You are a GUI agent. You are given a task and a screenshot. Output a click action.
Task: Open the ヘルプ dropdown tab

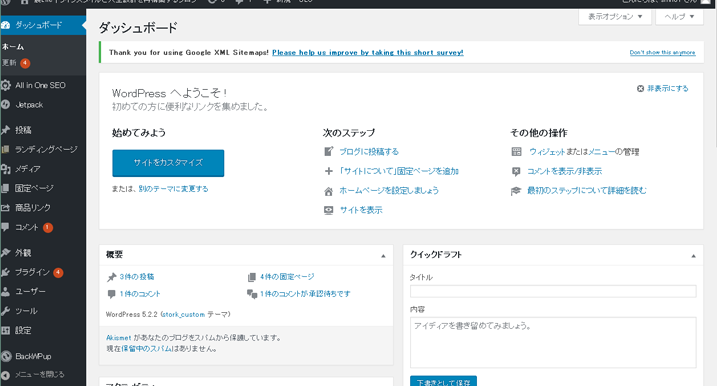coord(679,17)
